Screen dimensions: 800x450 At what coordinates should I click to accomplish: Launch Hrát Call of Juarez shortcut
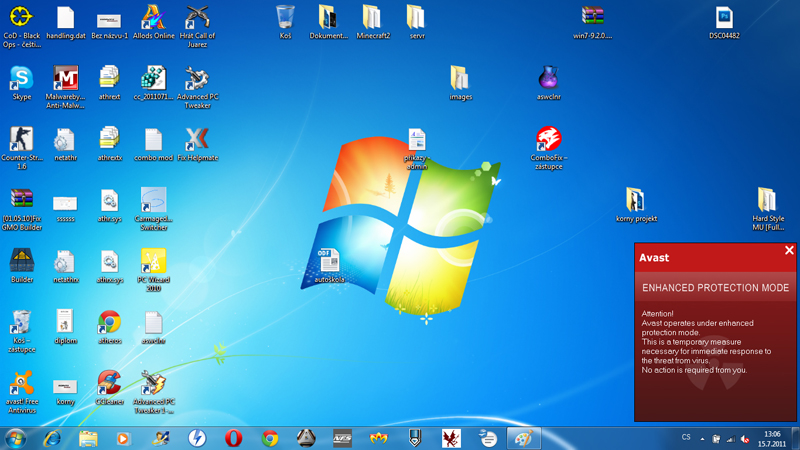[197, 17]
